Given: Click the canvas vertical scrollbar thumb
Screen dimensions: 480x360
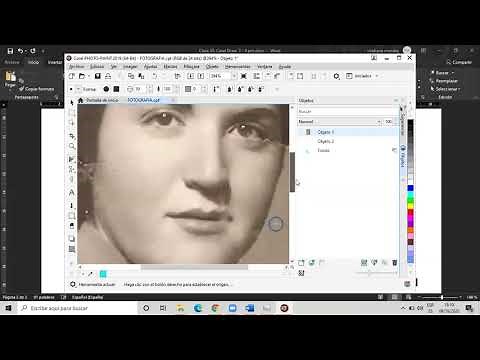Looking at the screenshot, I should [292, 172].
